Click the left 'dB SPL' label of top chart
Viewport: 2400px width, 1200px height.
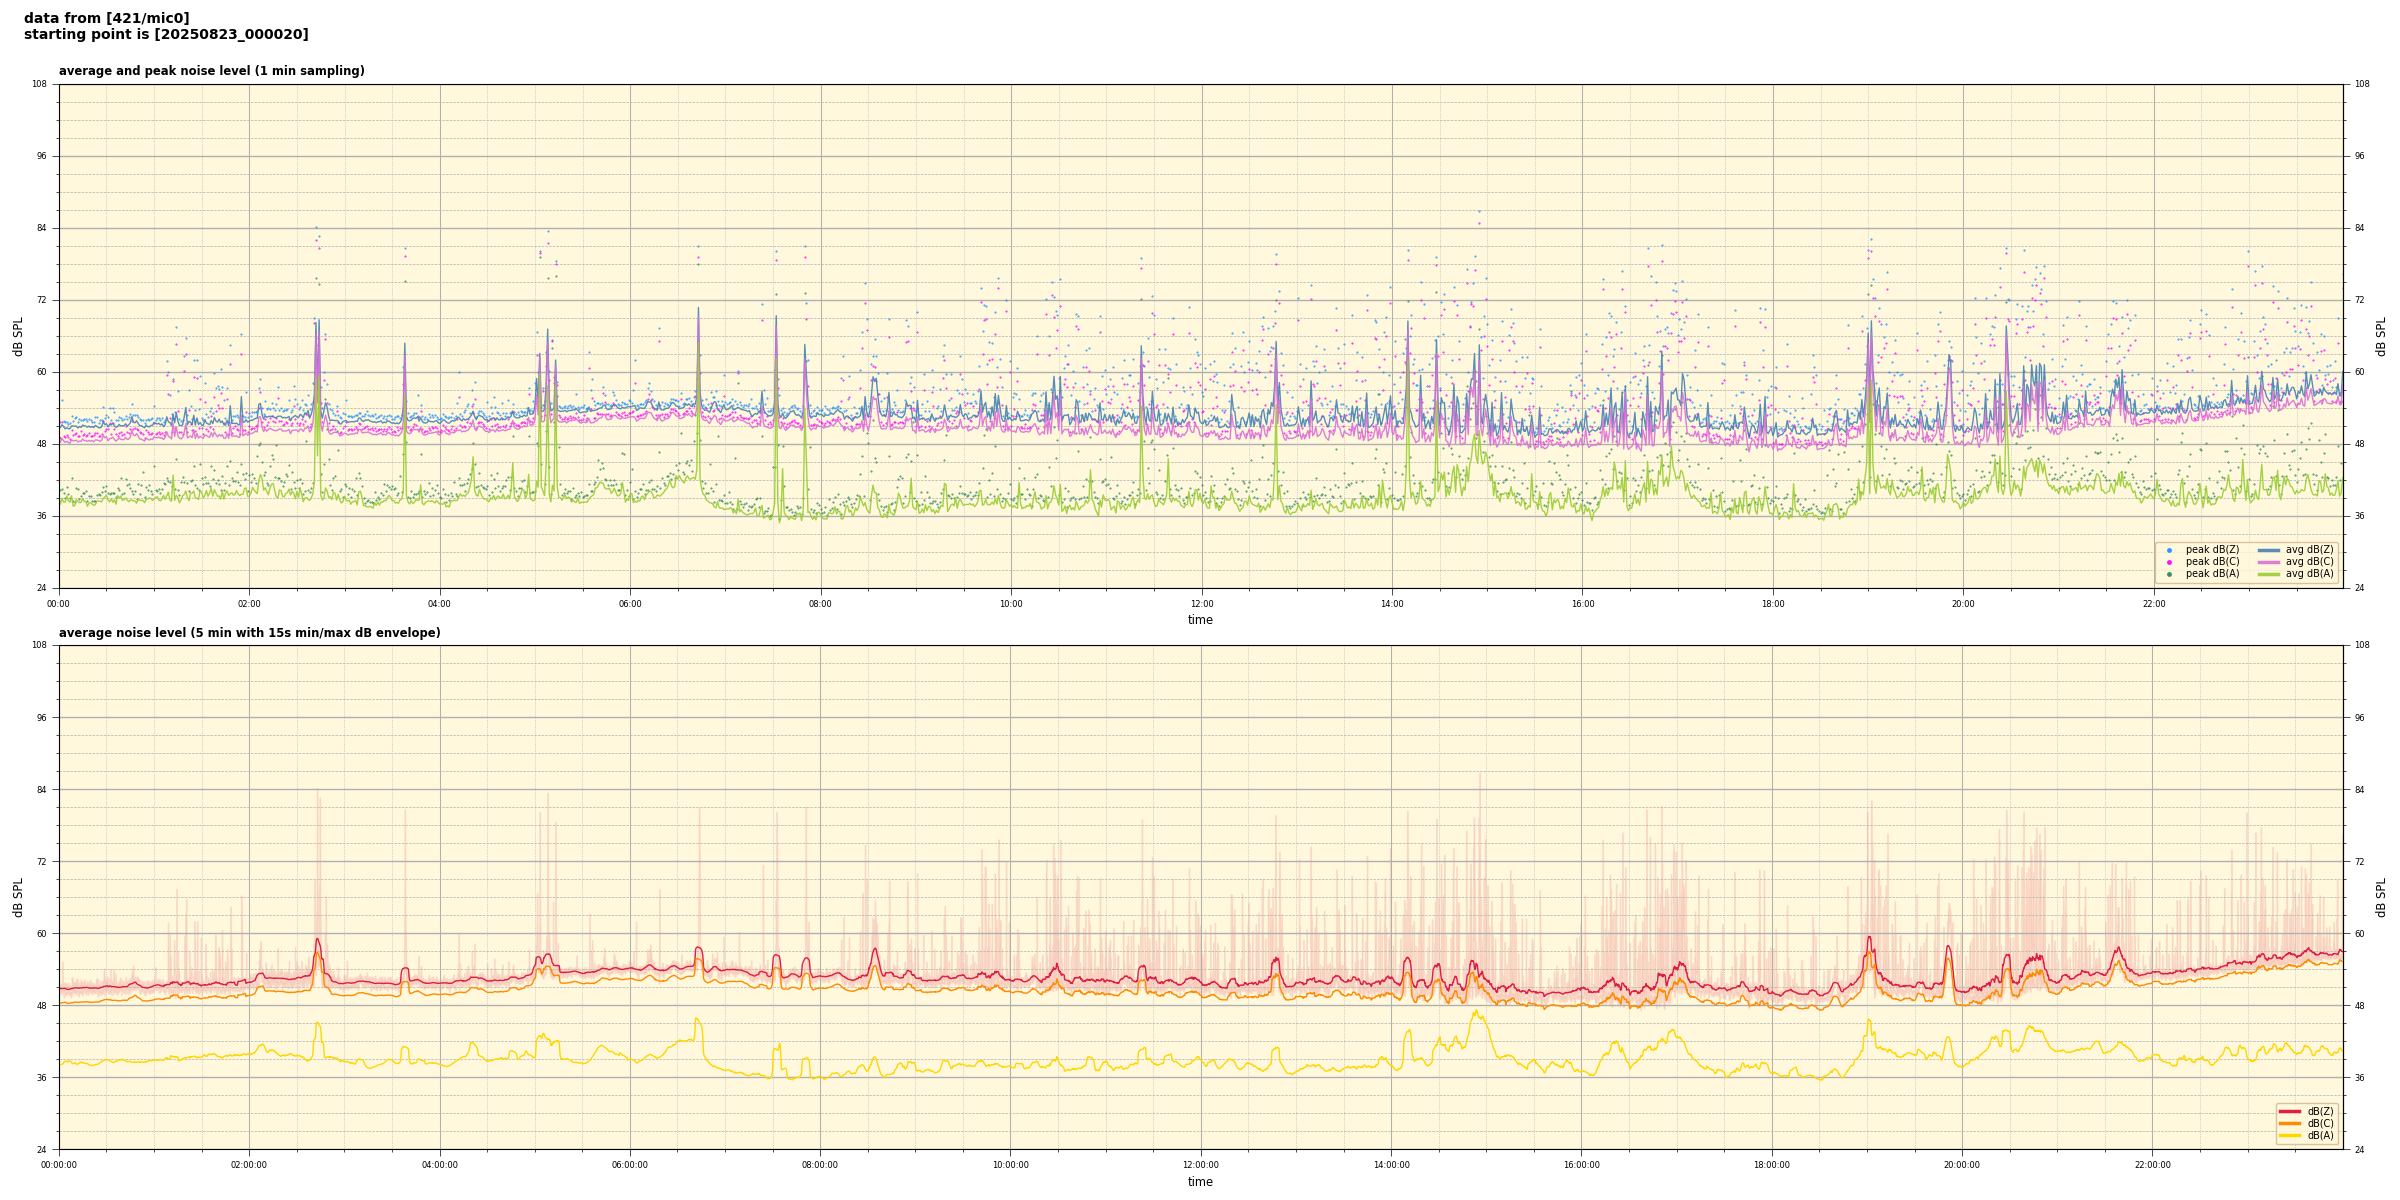tap(18, 336)
